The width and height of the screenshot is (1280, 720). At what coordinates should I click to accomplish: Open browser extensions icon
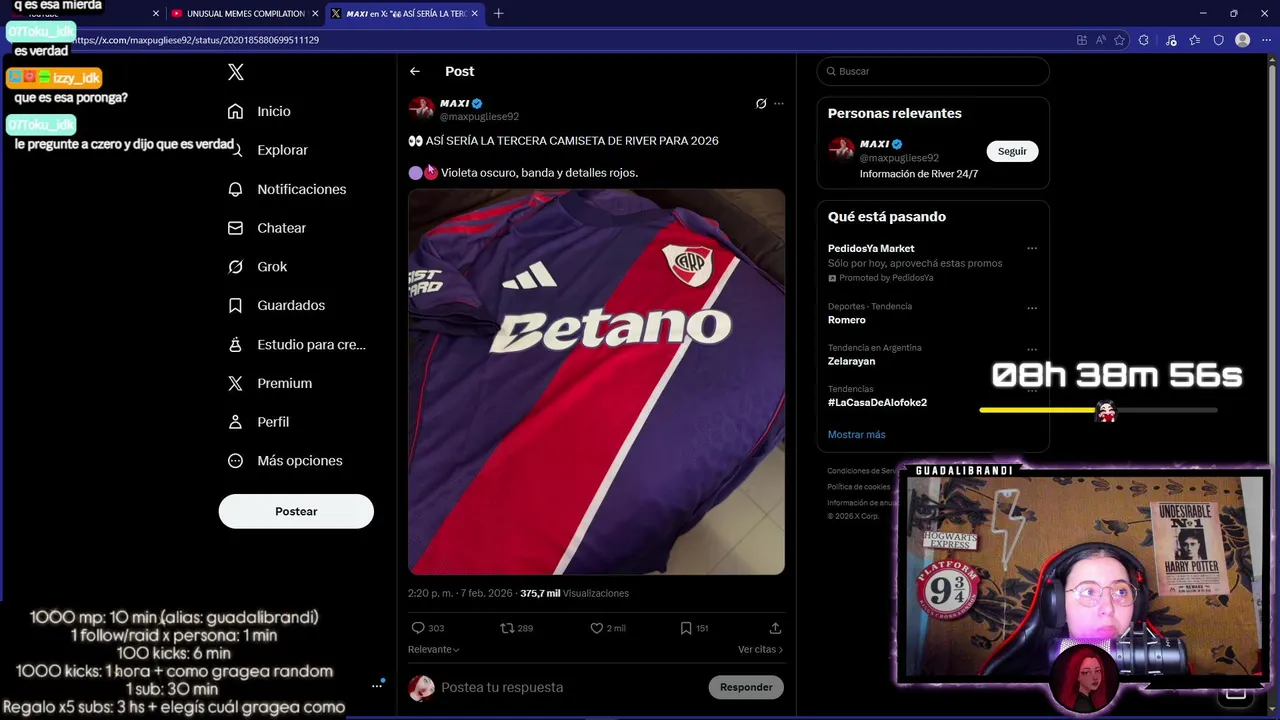click(1144, 40)
